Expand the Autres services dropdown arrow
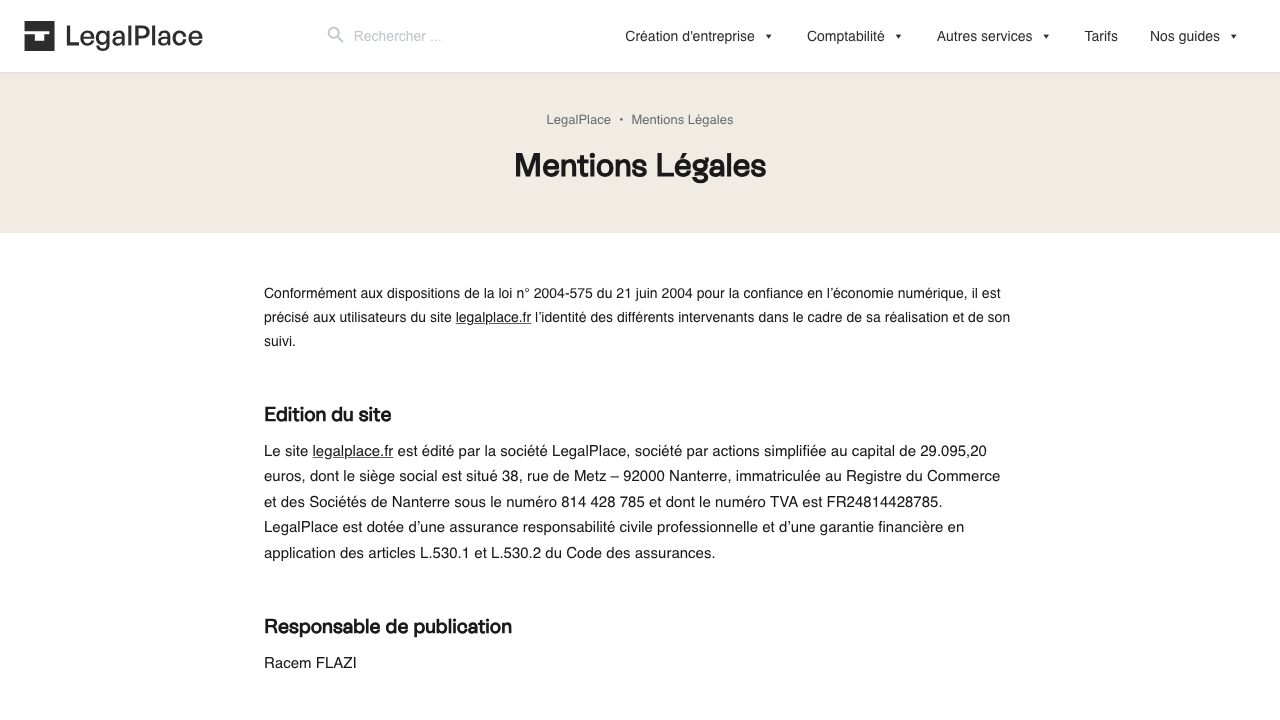The width and height of the screenshot is (1280, 720). pos(1046,37)
